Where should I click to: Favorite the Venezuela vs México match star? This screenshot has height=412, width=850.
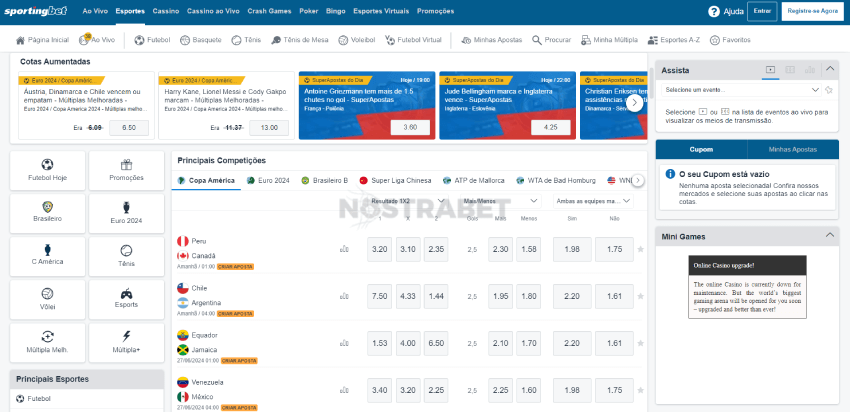[641, 390]
